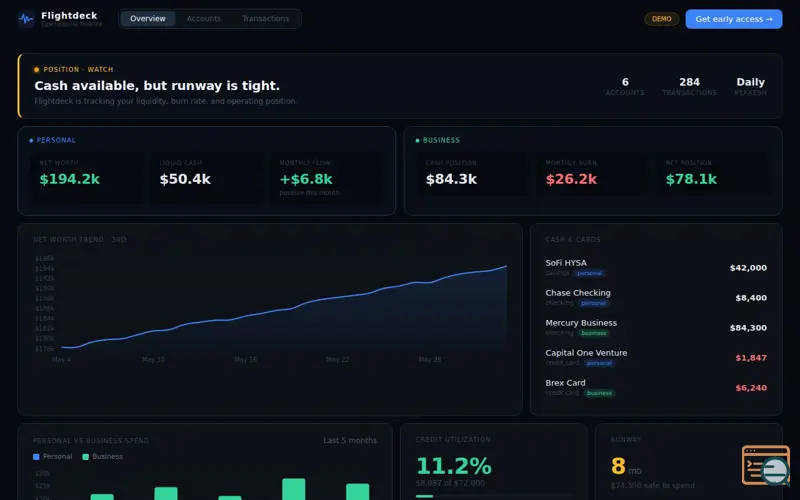This screenshot has width=800, height=500.
Task: Click the business tag under Mercury Business
Action: tap(594, 333)
